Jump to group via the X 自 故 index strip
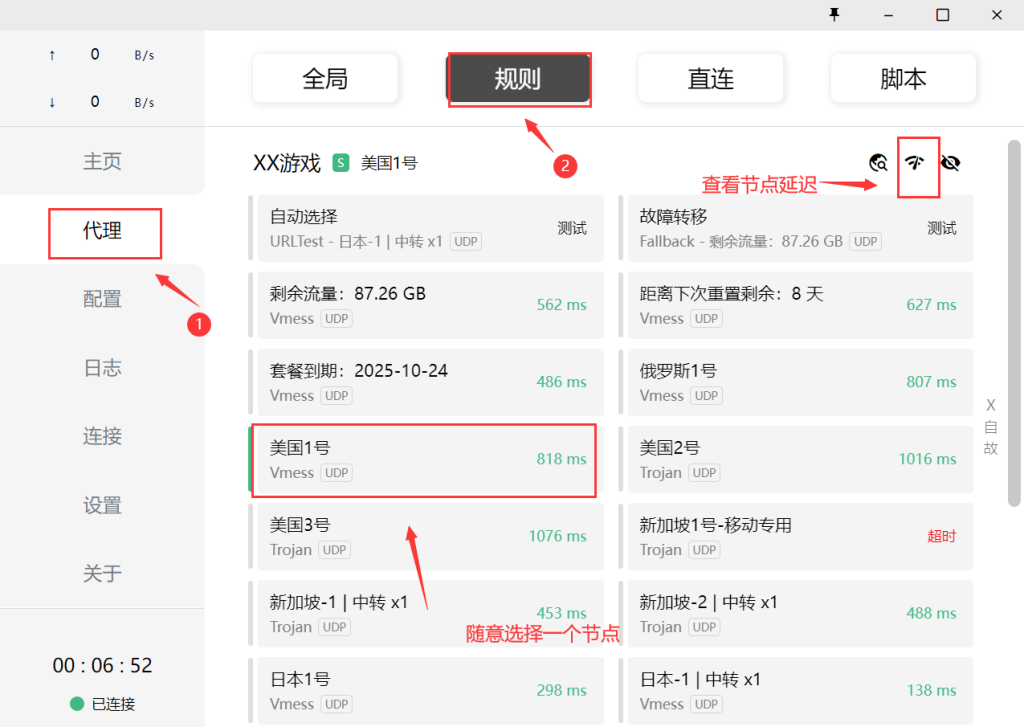The image size is (1024, 727). (x=991, y=427)
